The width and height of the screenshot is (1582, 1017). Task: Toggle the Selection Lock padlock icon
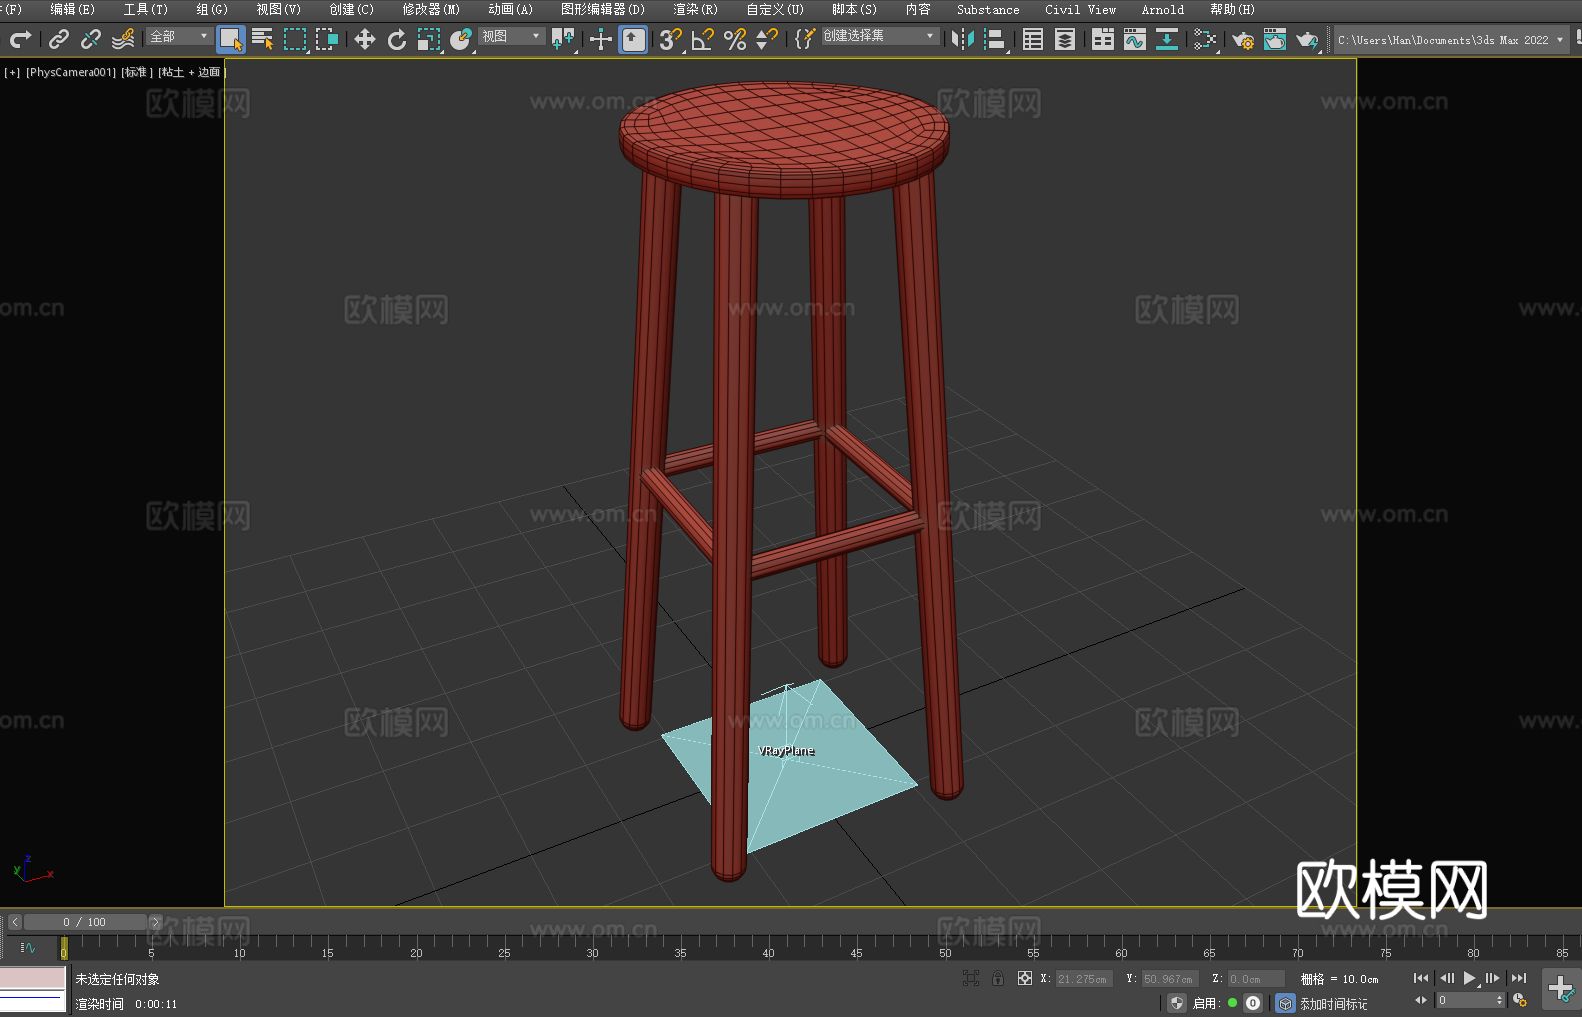(998, 978)
